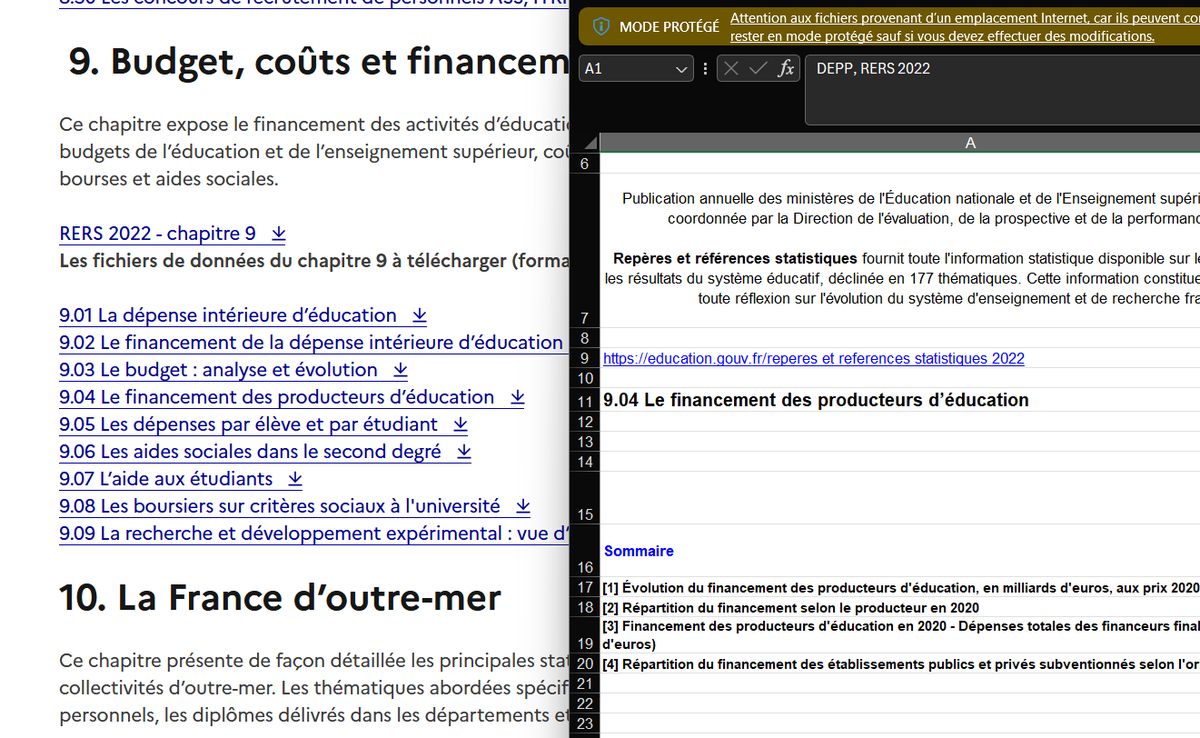Select row 9 header in Excel
Image resolution: width=1200 pixels, height=738 pixels.
click(584, 358)
